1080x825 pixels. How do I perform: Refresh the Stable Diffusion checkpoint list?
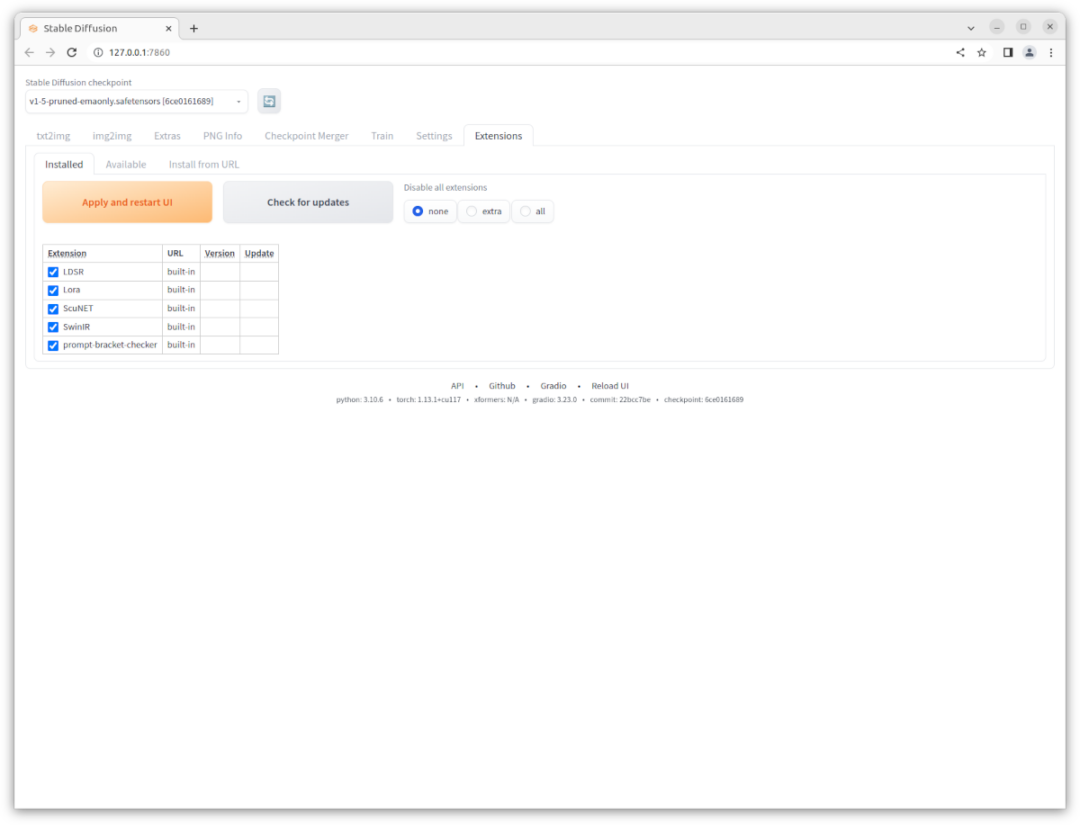point(268,100)
